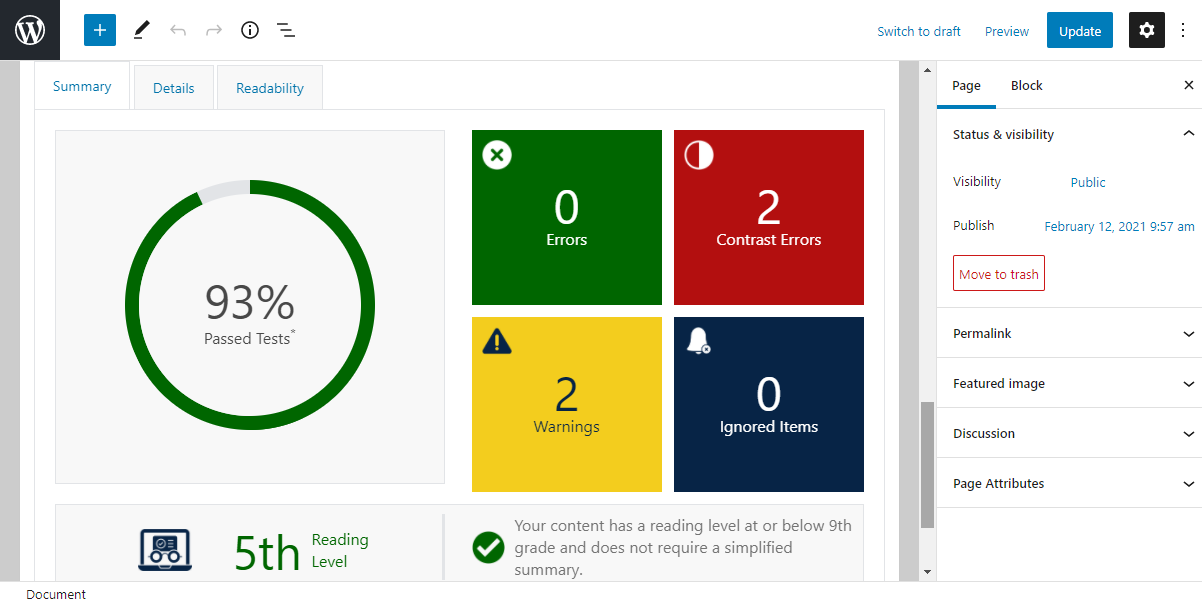Toggle the settings gear icon
The width and height of the screenshot is (1202, 606).
[1147, 30]
